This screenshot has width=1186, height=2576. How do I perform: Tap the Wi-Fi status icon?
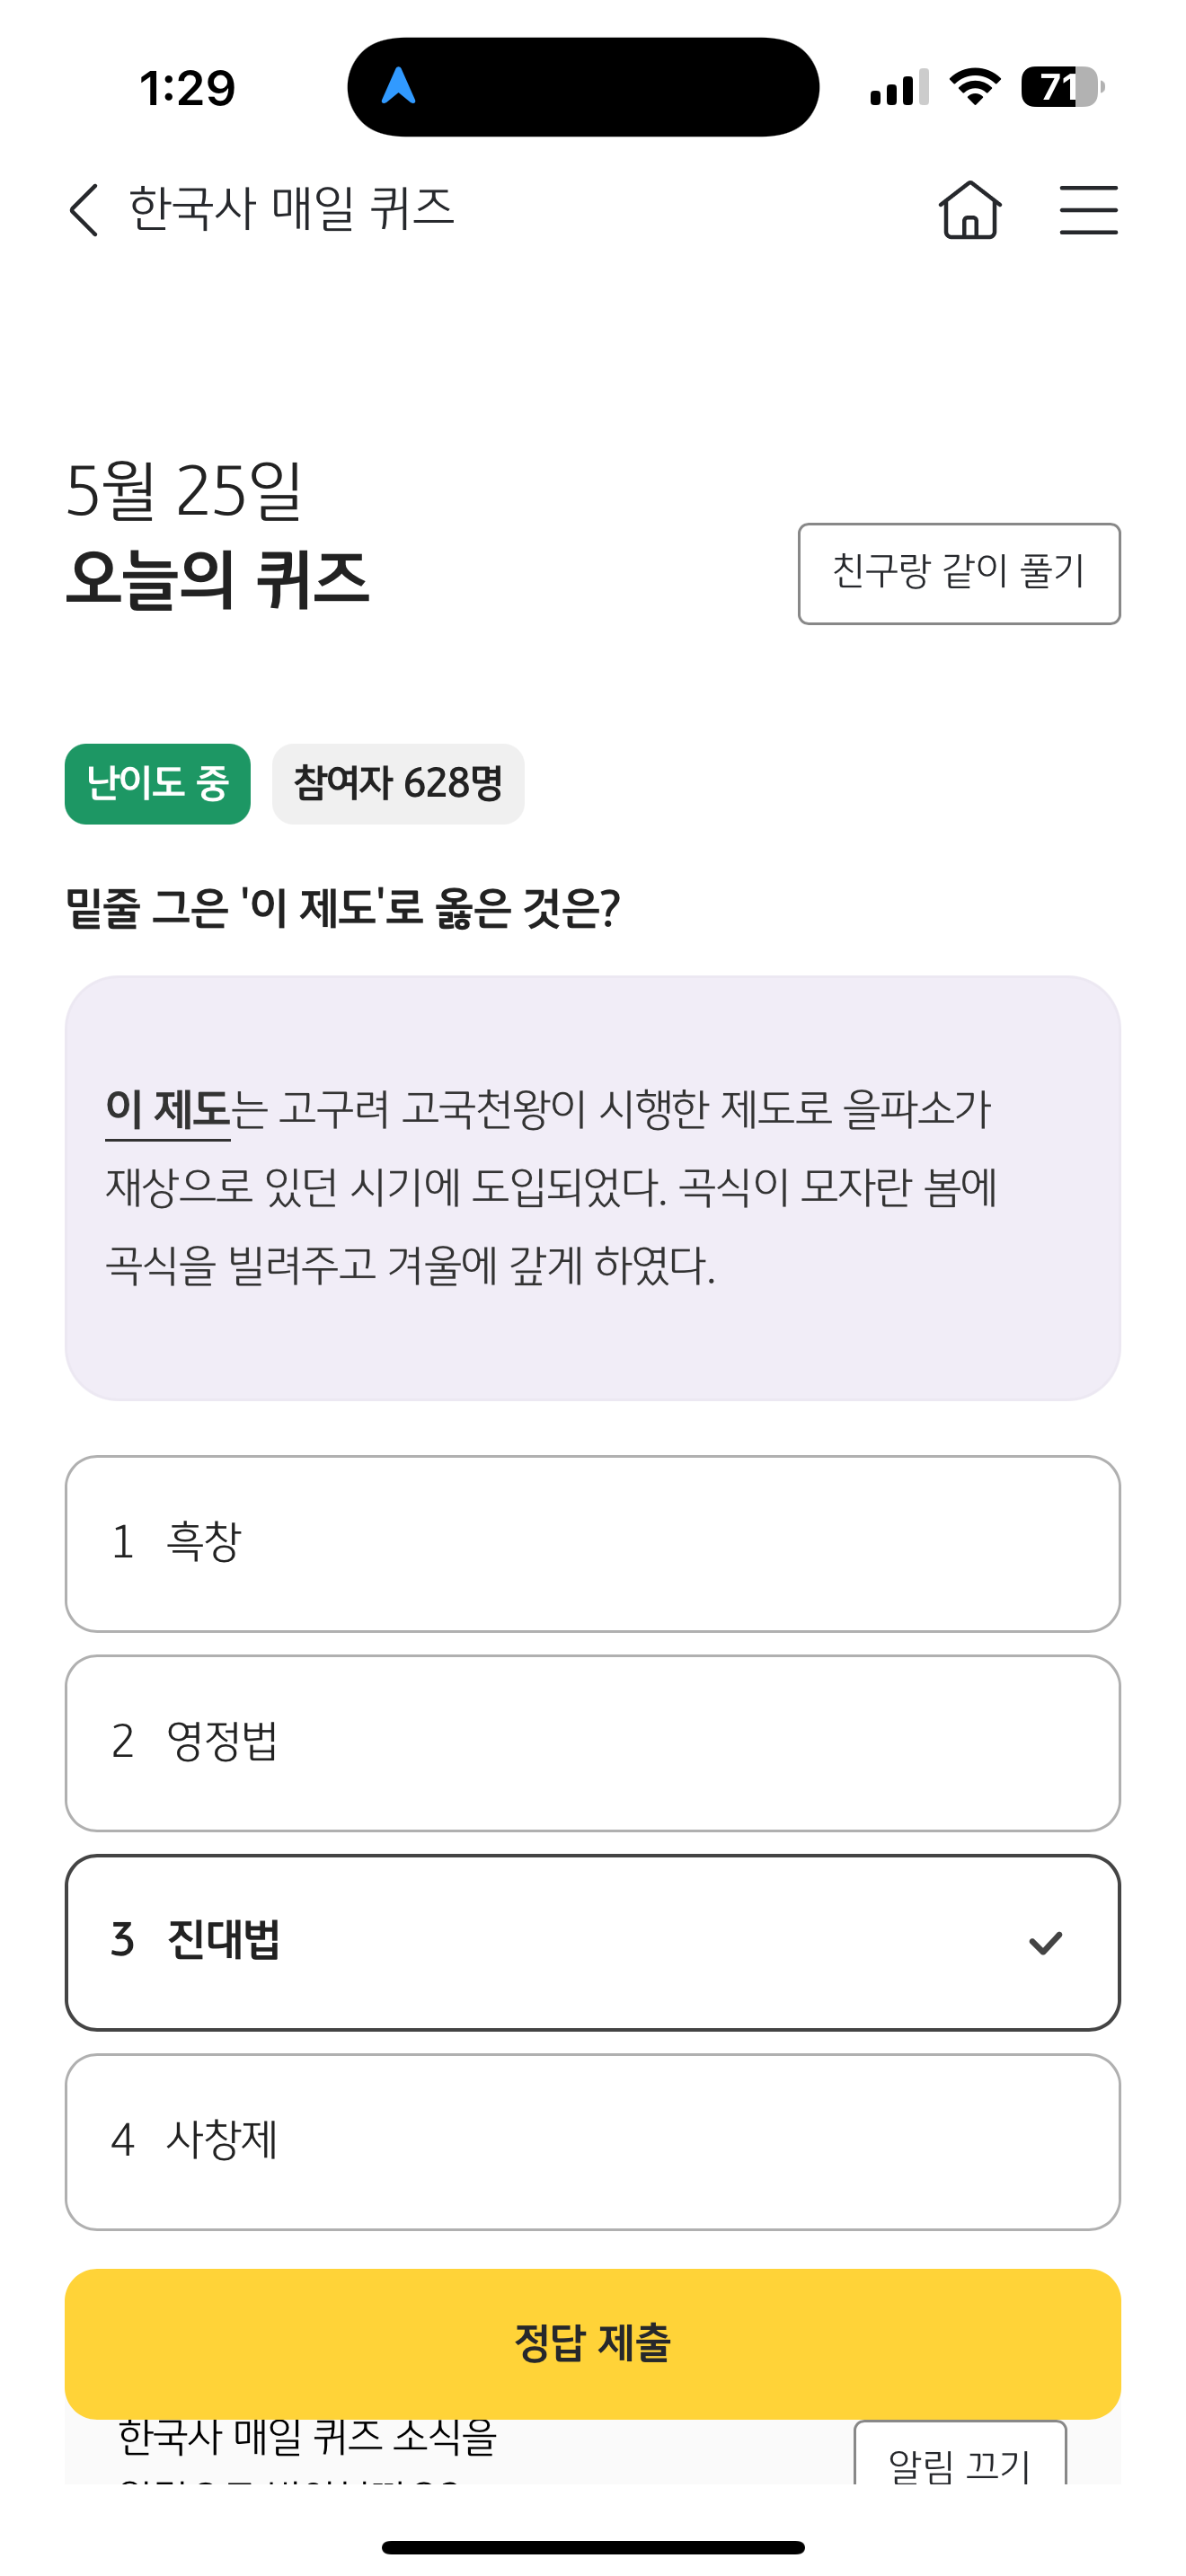pyautogui.click(x=975, y=87)
